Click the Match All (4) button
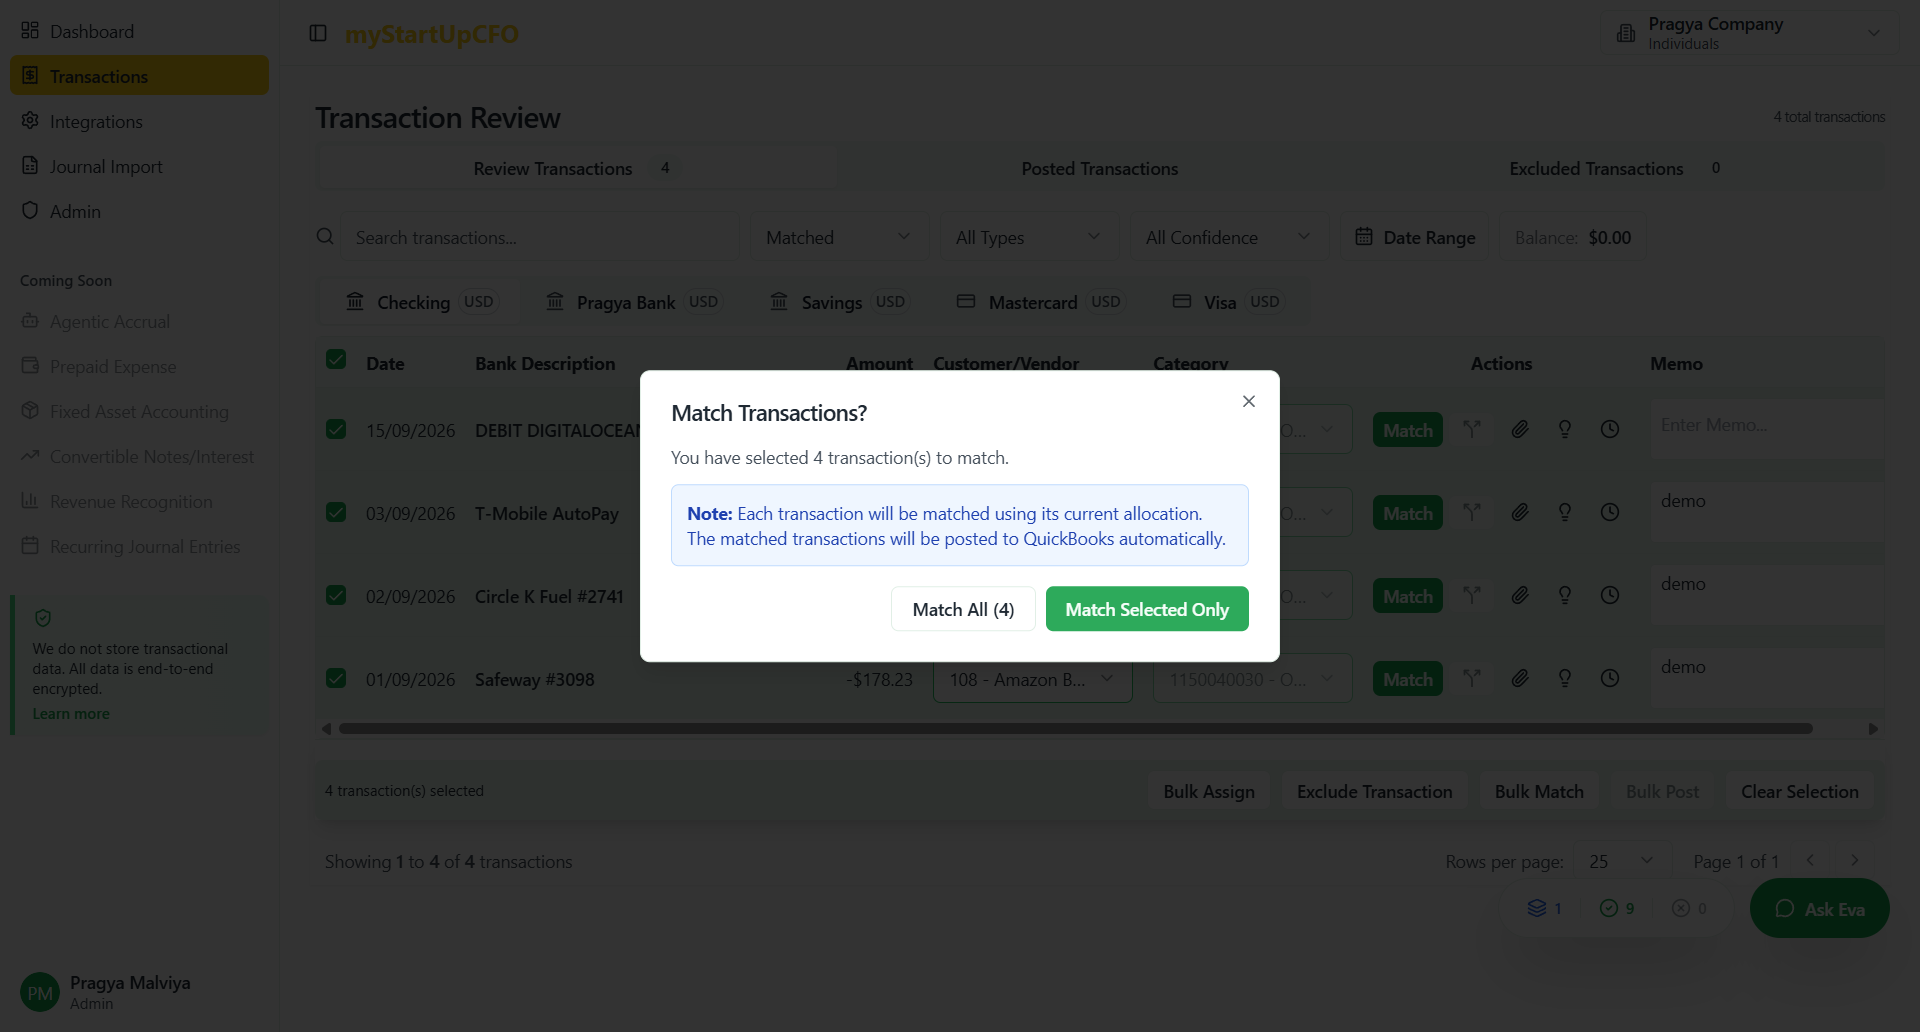 (963, 609)
